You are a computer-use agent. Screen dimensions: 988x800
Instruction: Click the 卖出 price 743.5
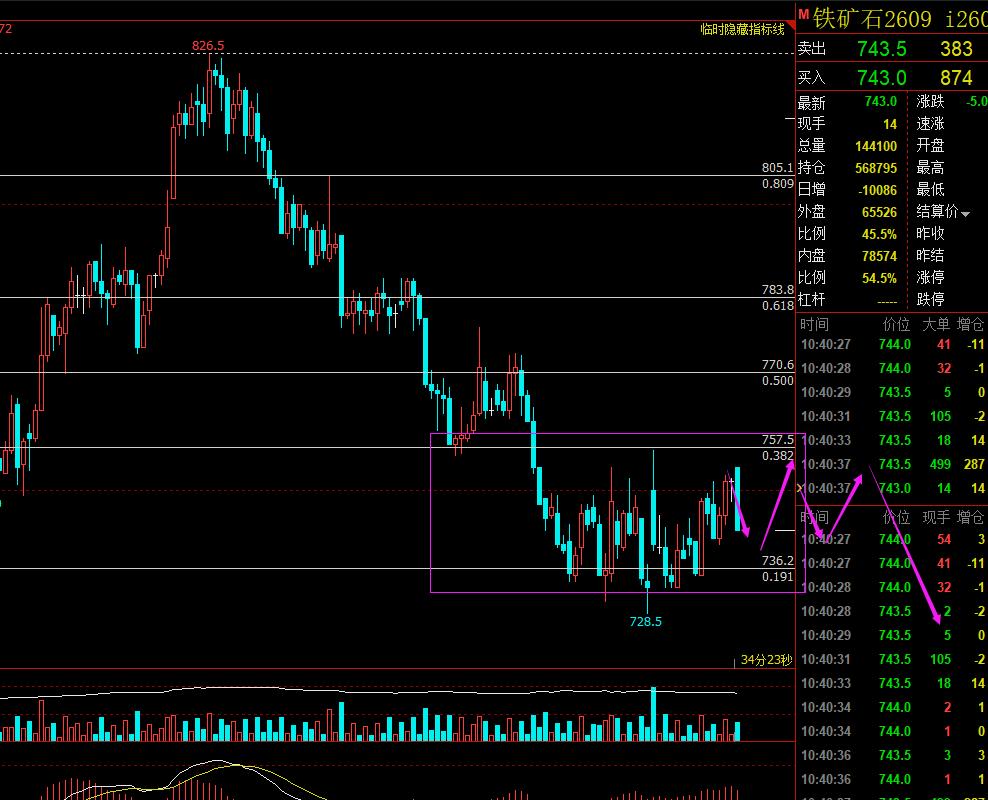pos(882,49)
